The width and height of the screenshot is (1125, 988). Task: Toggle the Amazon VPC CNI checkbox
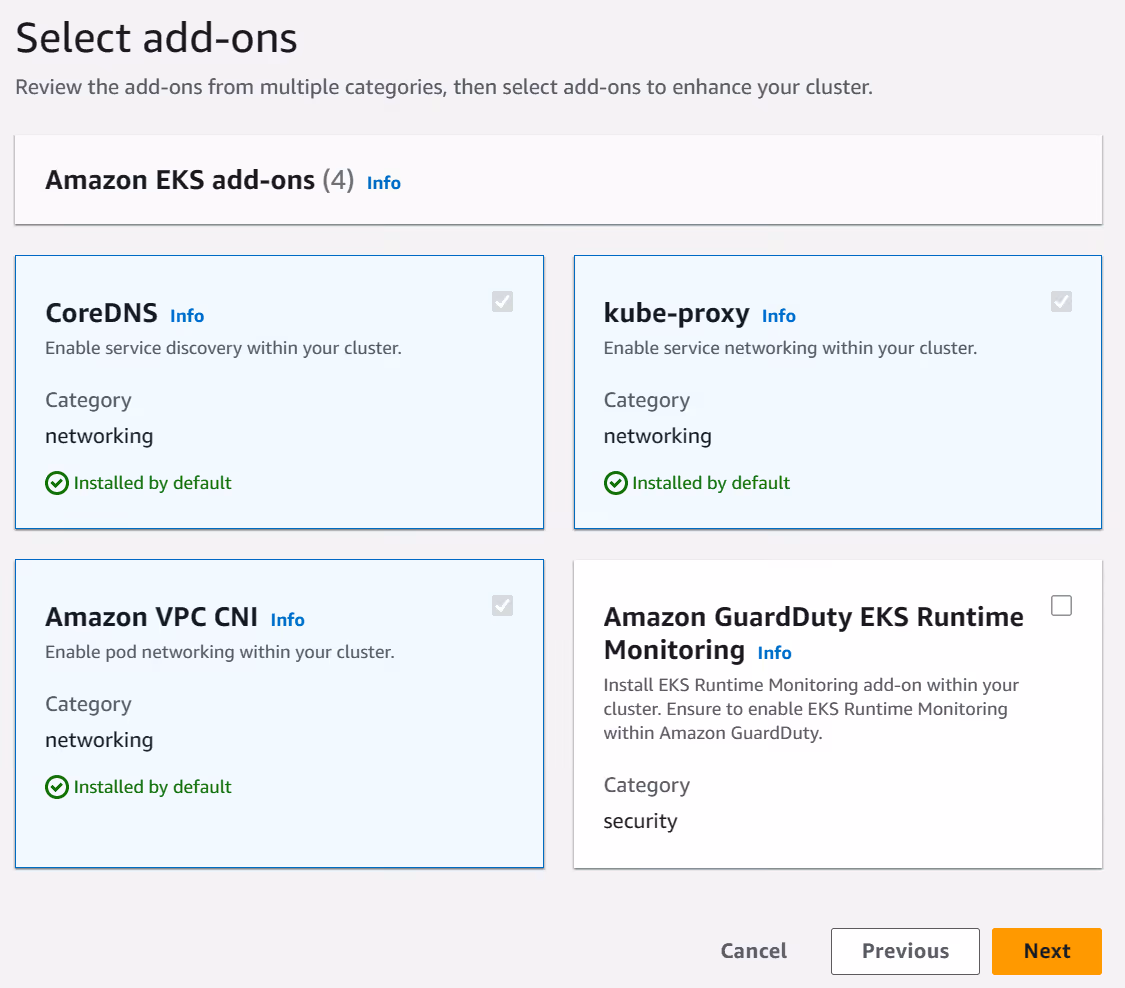[x=502, y=605]
